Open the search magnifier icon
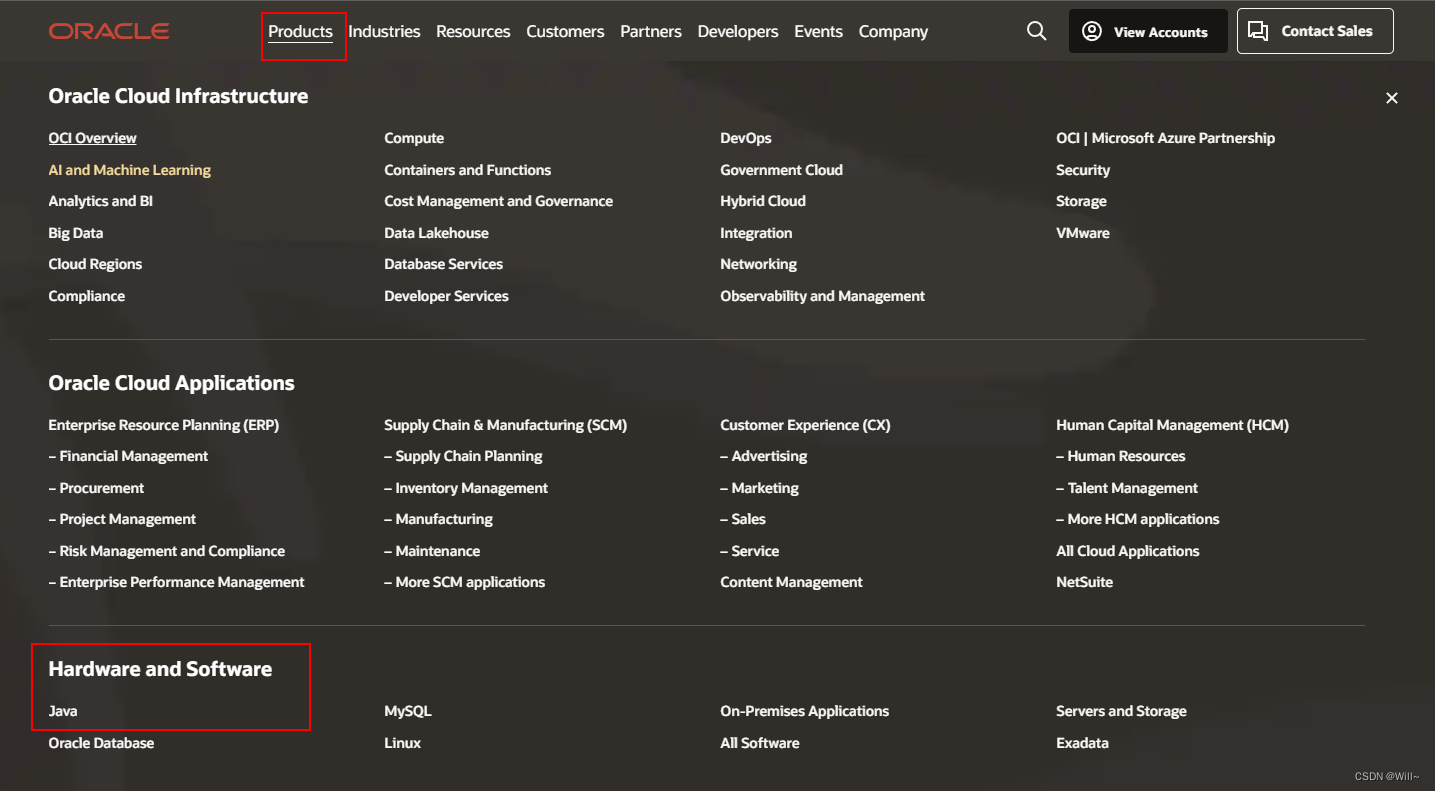Screen dimensions: 1435x791 [x=1037, y=32]
